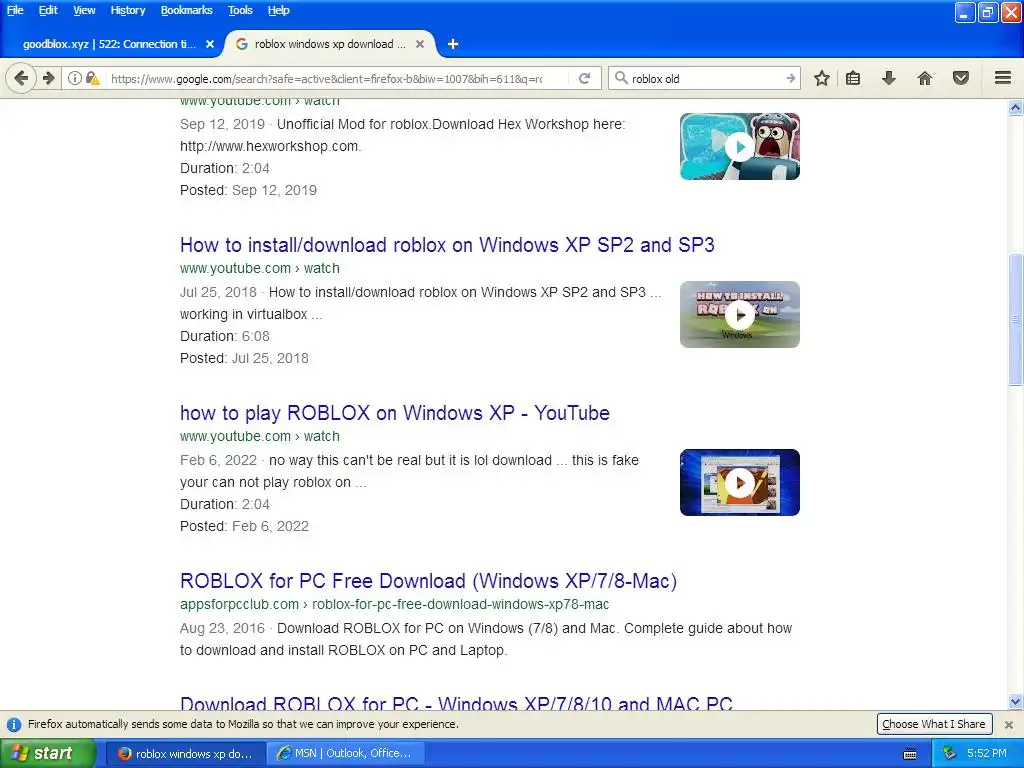Viewport: 1024px width, 768px height.
Task: Open 'Download ROBLOX for PC - Windows XP/7/8/10' link
Action: tap(456, 703)
